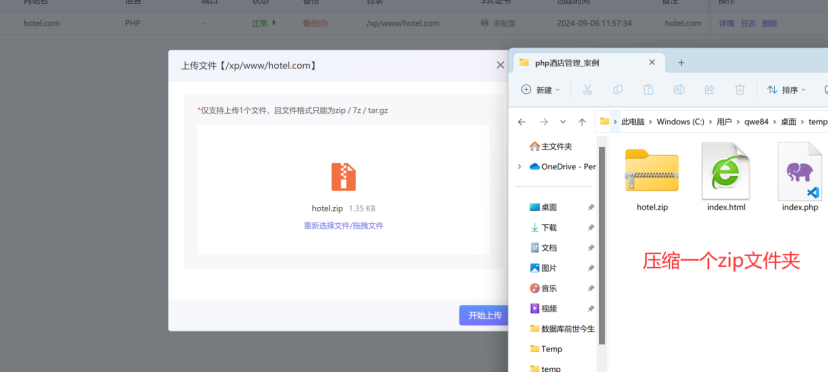Screen dimensions: 828x372
Task: Toggle the 正常 status of hotel.com
Action: tap(264, 23)
